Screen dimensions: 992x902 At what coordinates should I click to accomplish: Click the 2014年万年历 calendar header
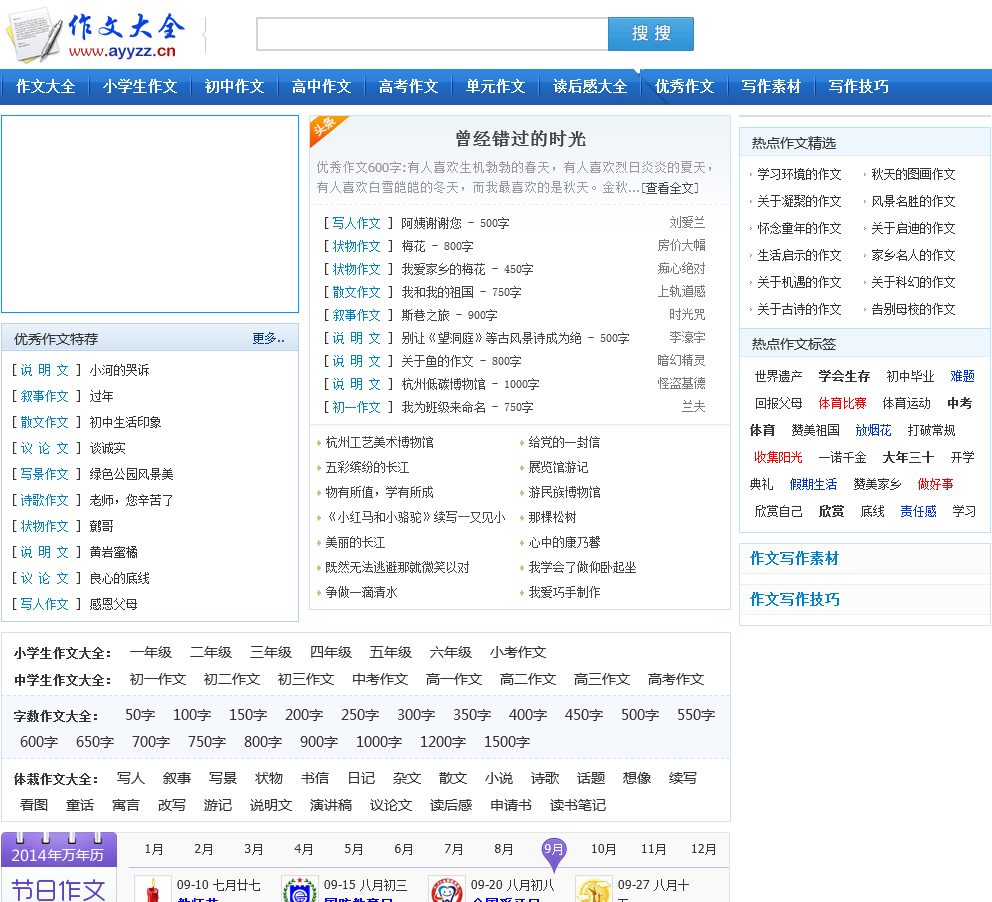tap(58, 854)
